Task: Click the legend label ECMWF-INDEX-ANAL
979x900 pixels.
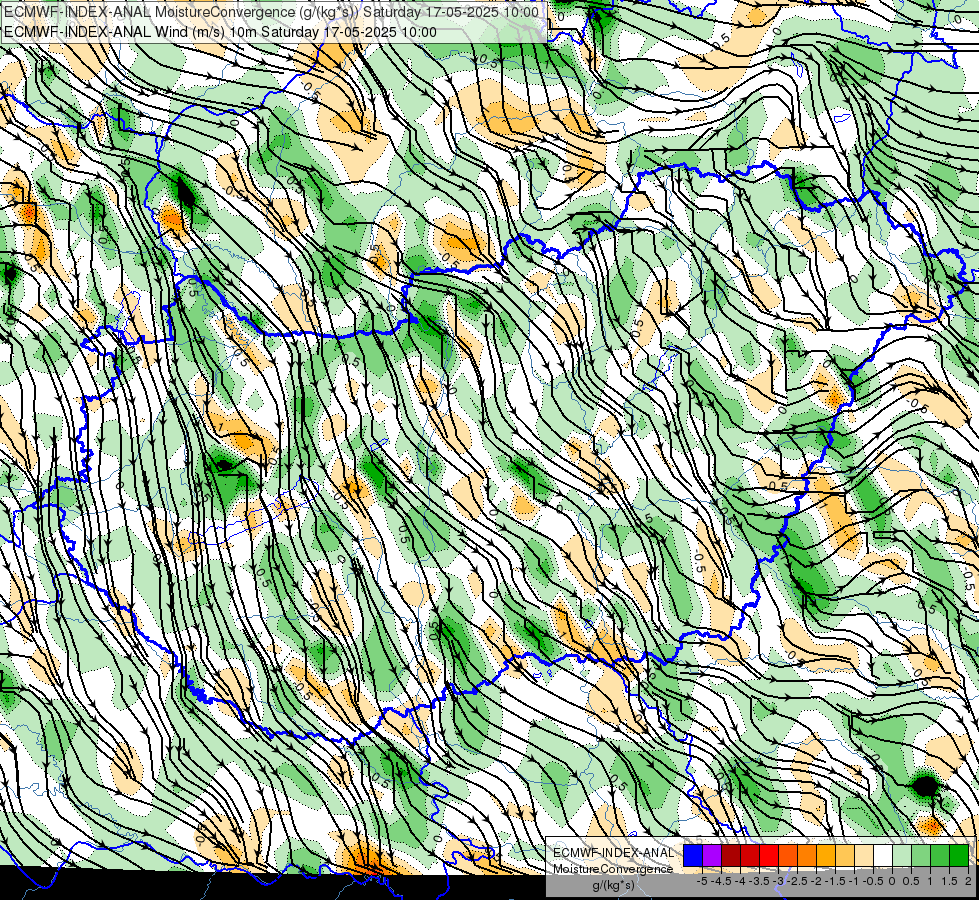Action: coord(613,853)
